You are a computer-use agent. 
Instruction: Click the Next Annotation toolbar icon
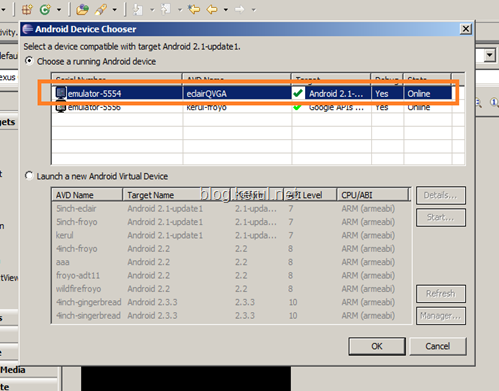coord(138,9)
